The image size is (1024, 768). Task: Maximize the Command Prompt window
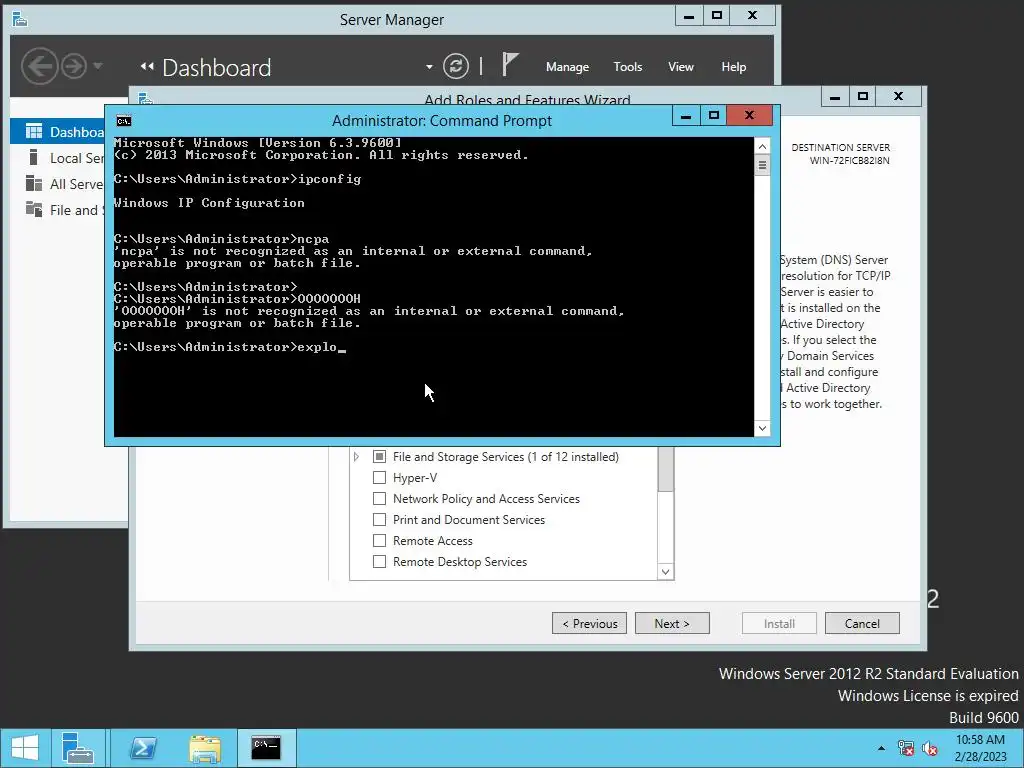point(713,116)
